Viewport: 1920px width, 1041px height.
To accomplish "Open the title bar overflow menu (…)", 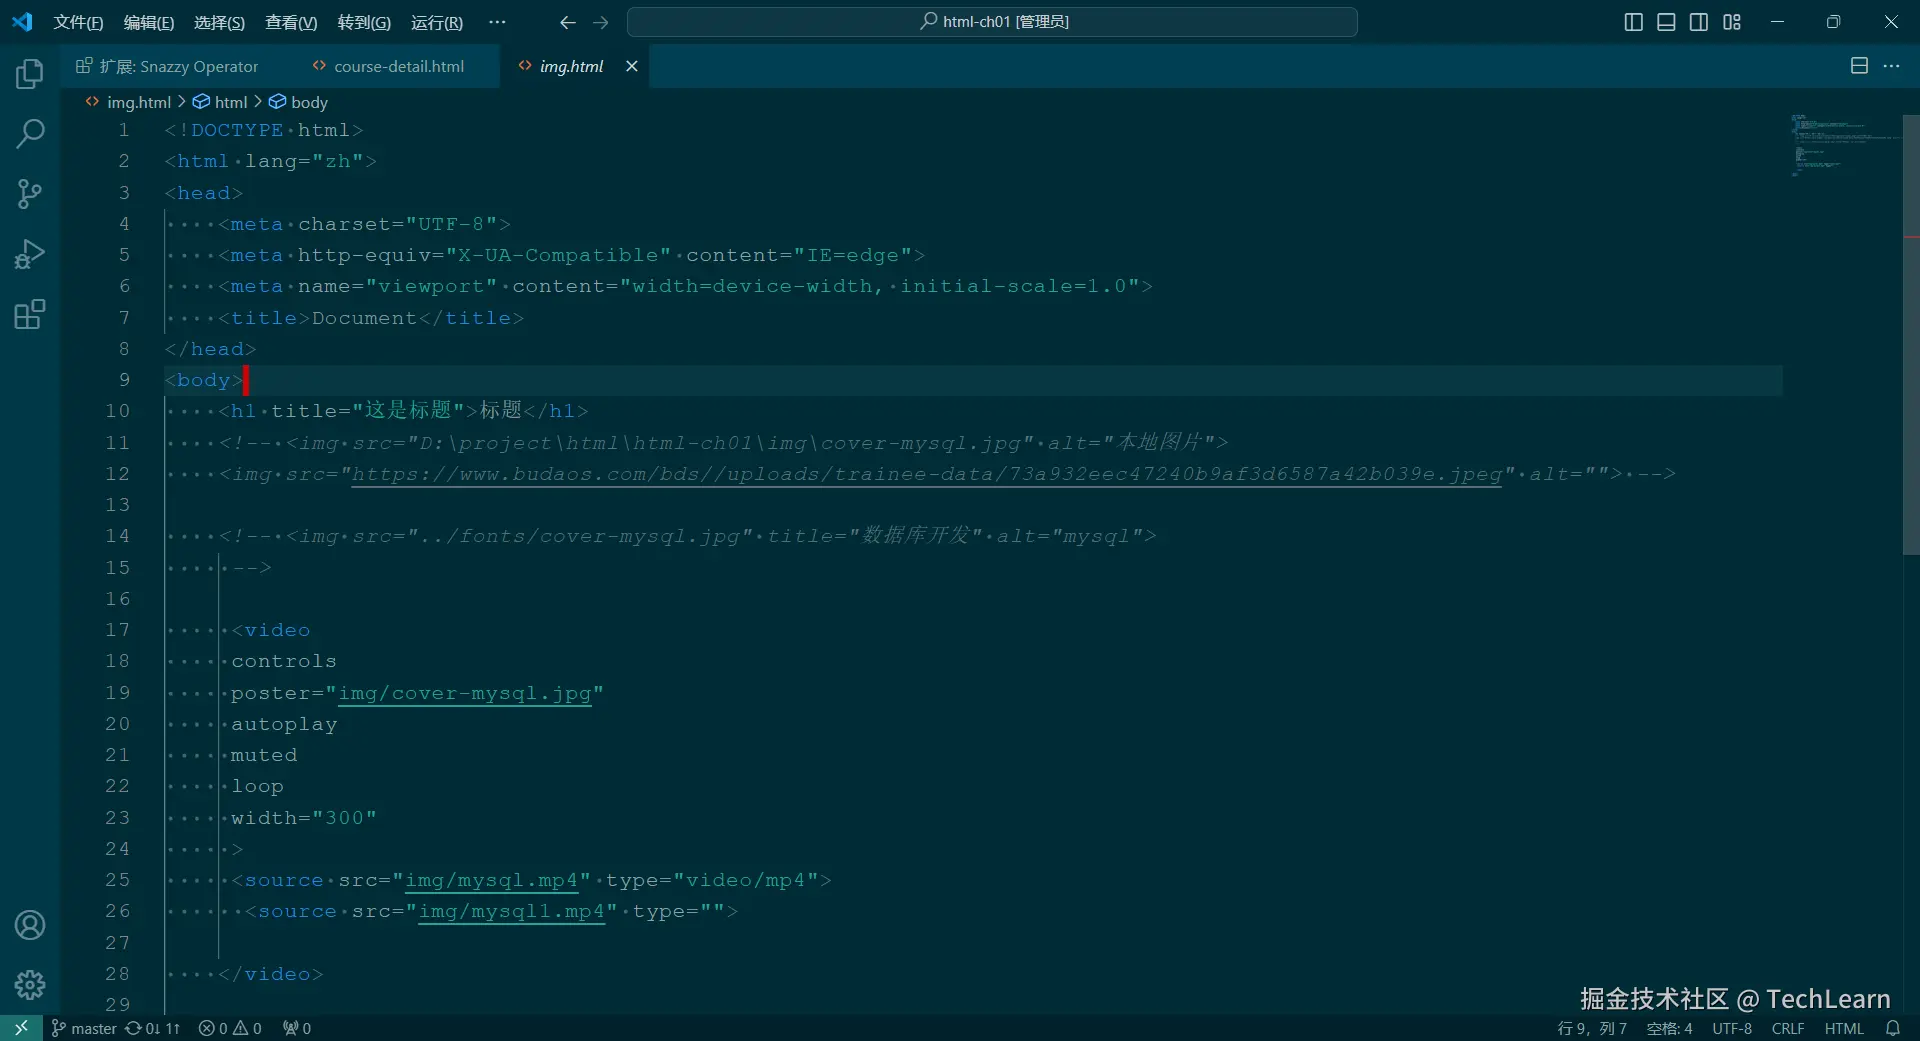I will (497, 22).
